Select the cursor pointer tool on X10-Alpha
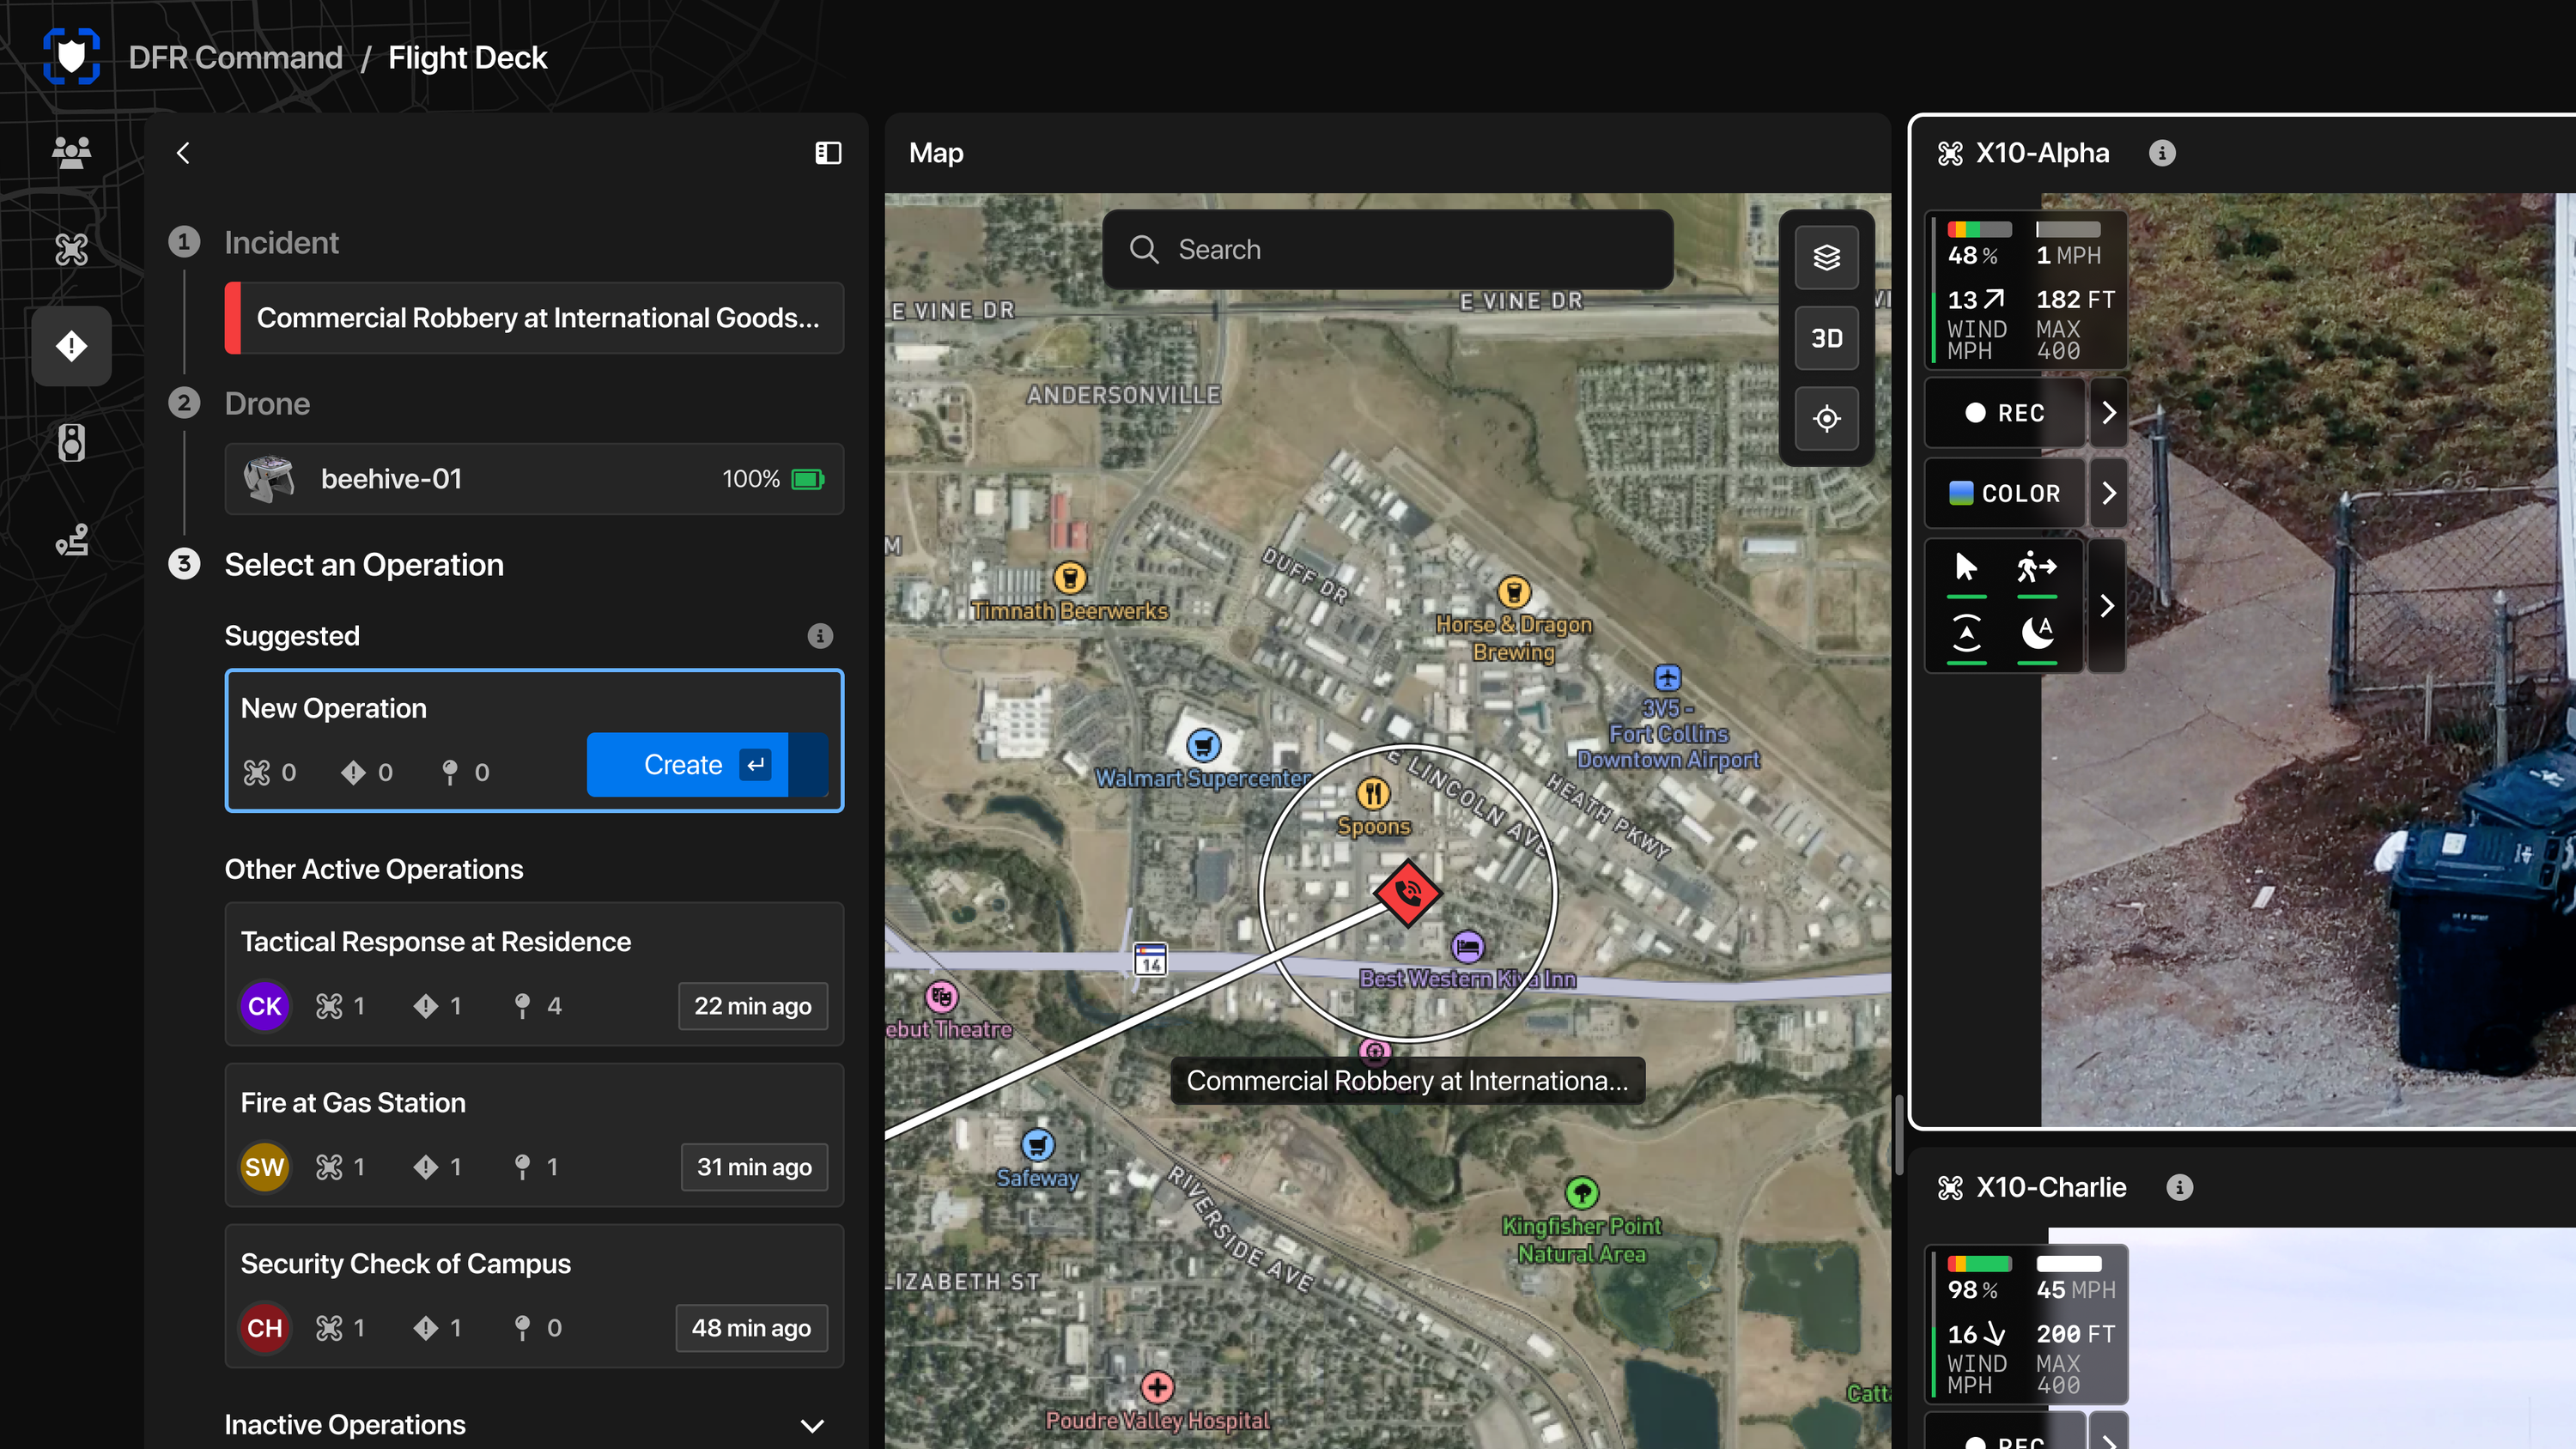This screenshot has width=2576, height=1449. pyautogui.click(x=1966, y=567)
